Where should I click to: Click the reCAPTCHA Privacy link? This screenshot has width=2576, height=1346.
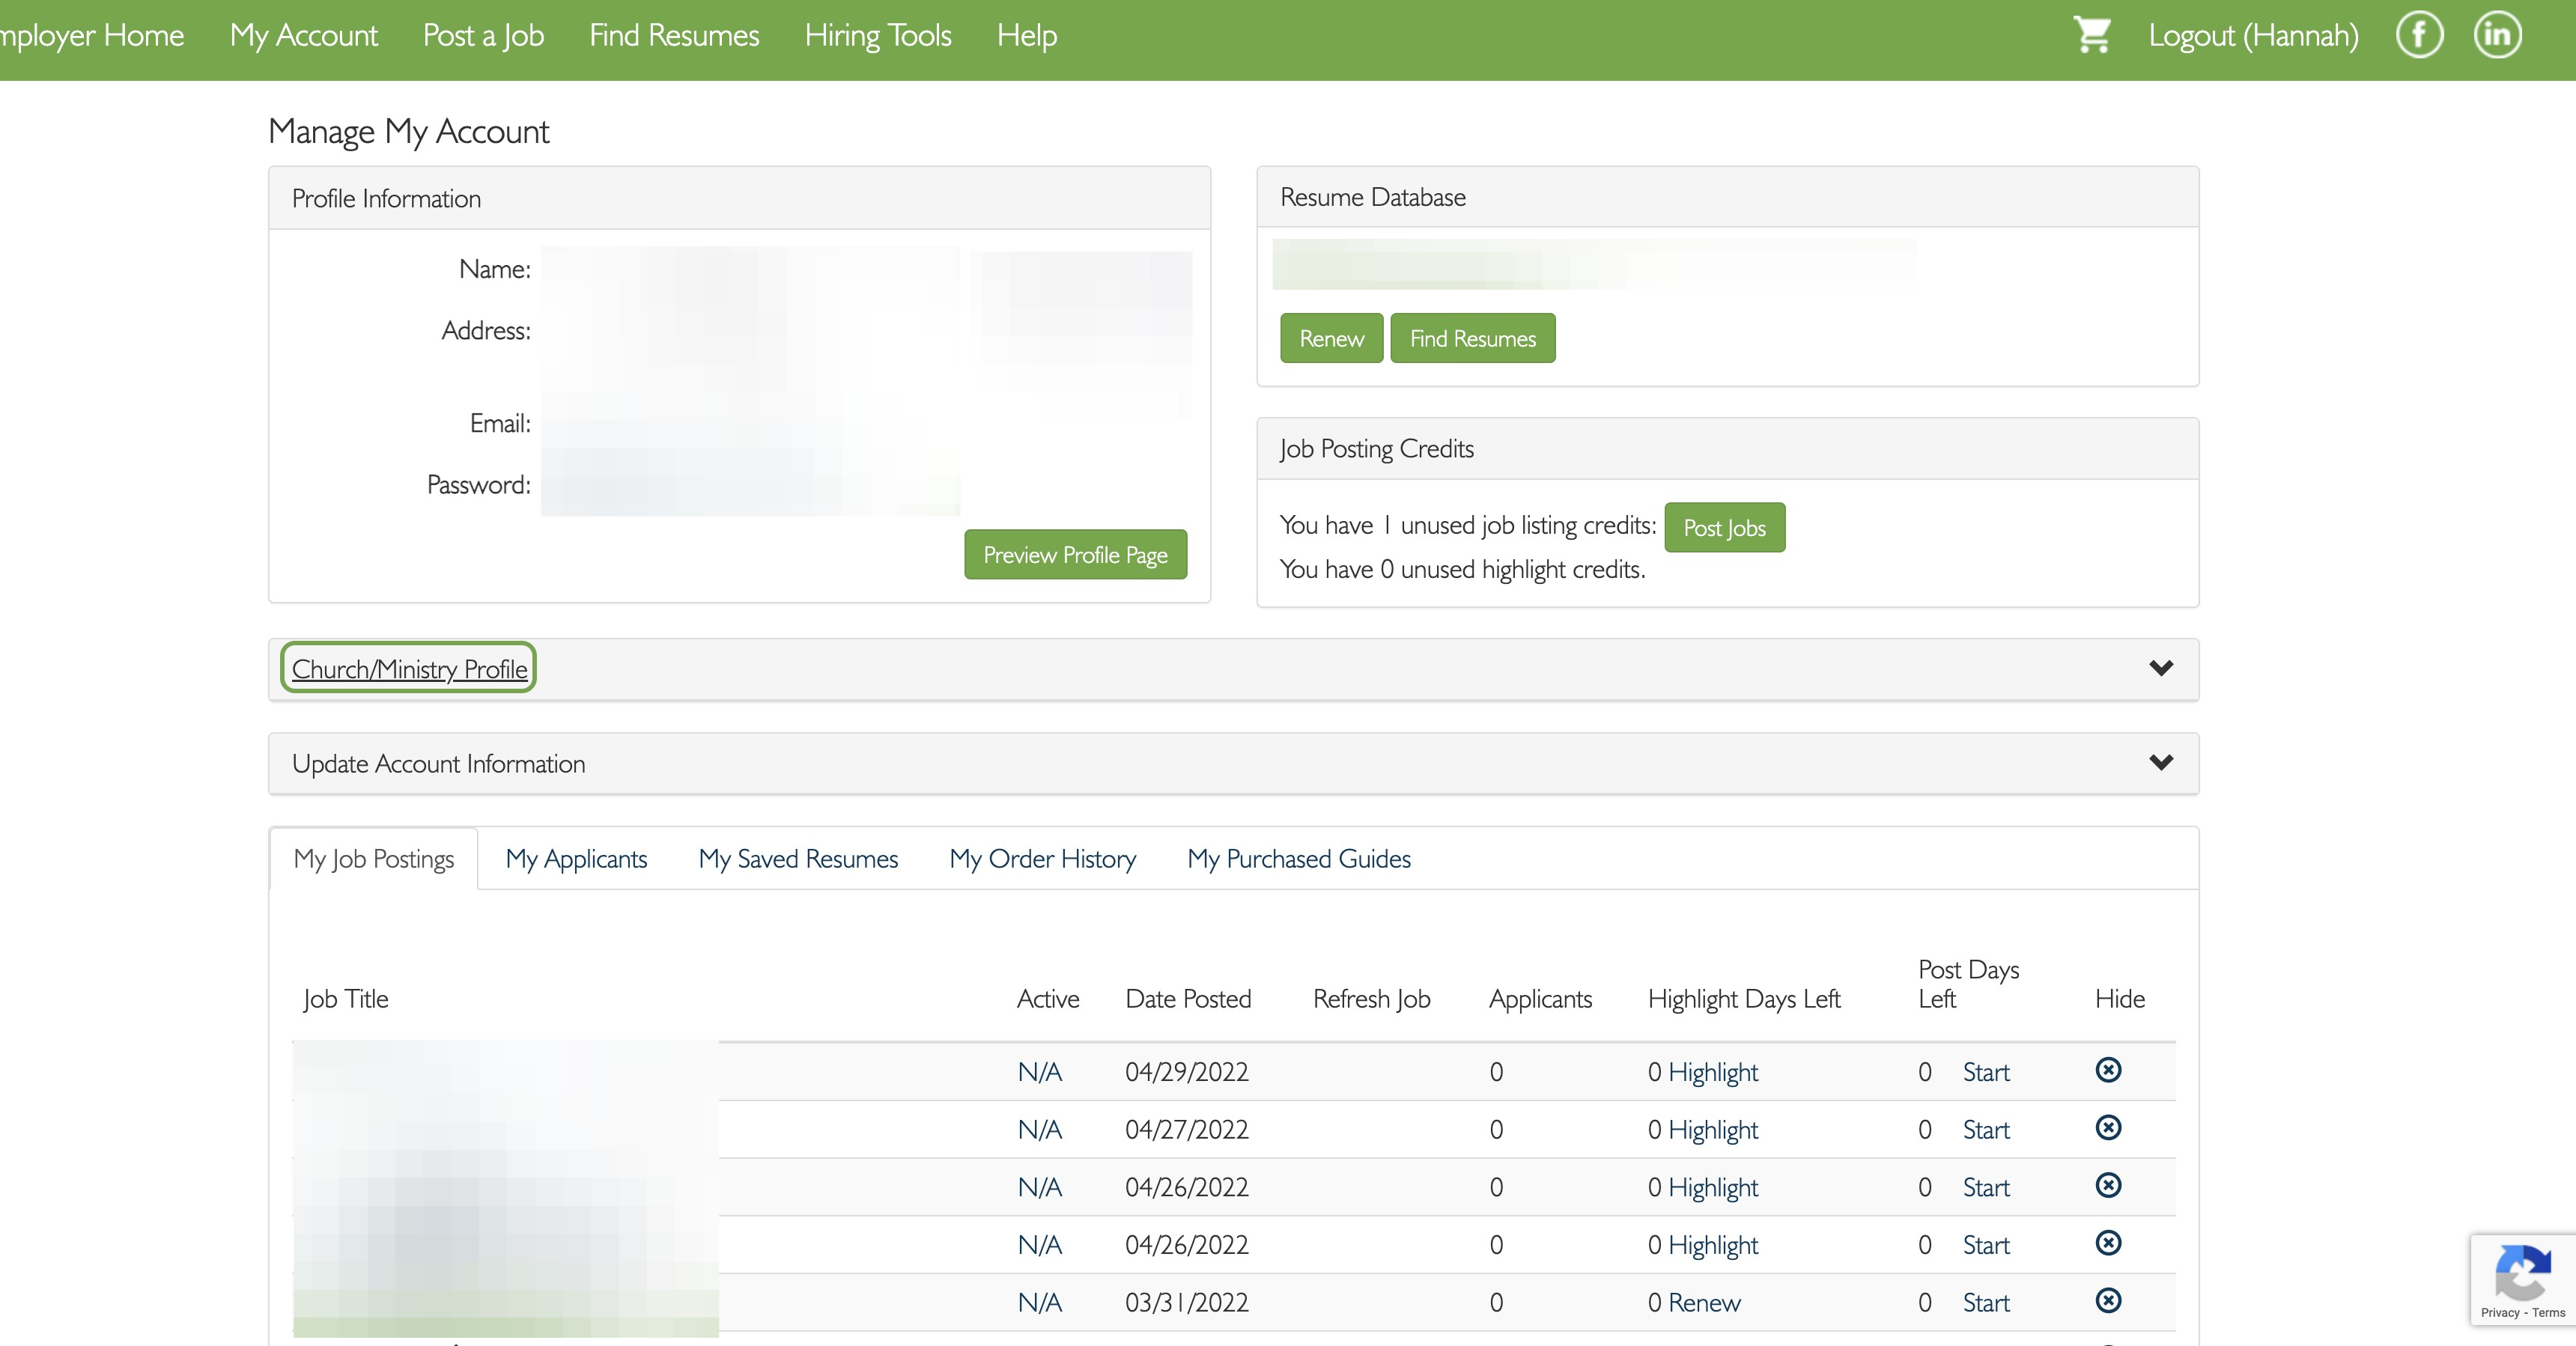(2499, 1313)
